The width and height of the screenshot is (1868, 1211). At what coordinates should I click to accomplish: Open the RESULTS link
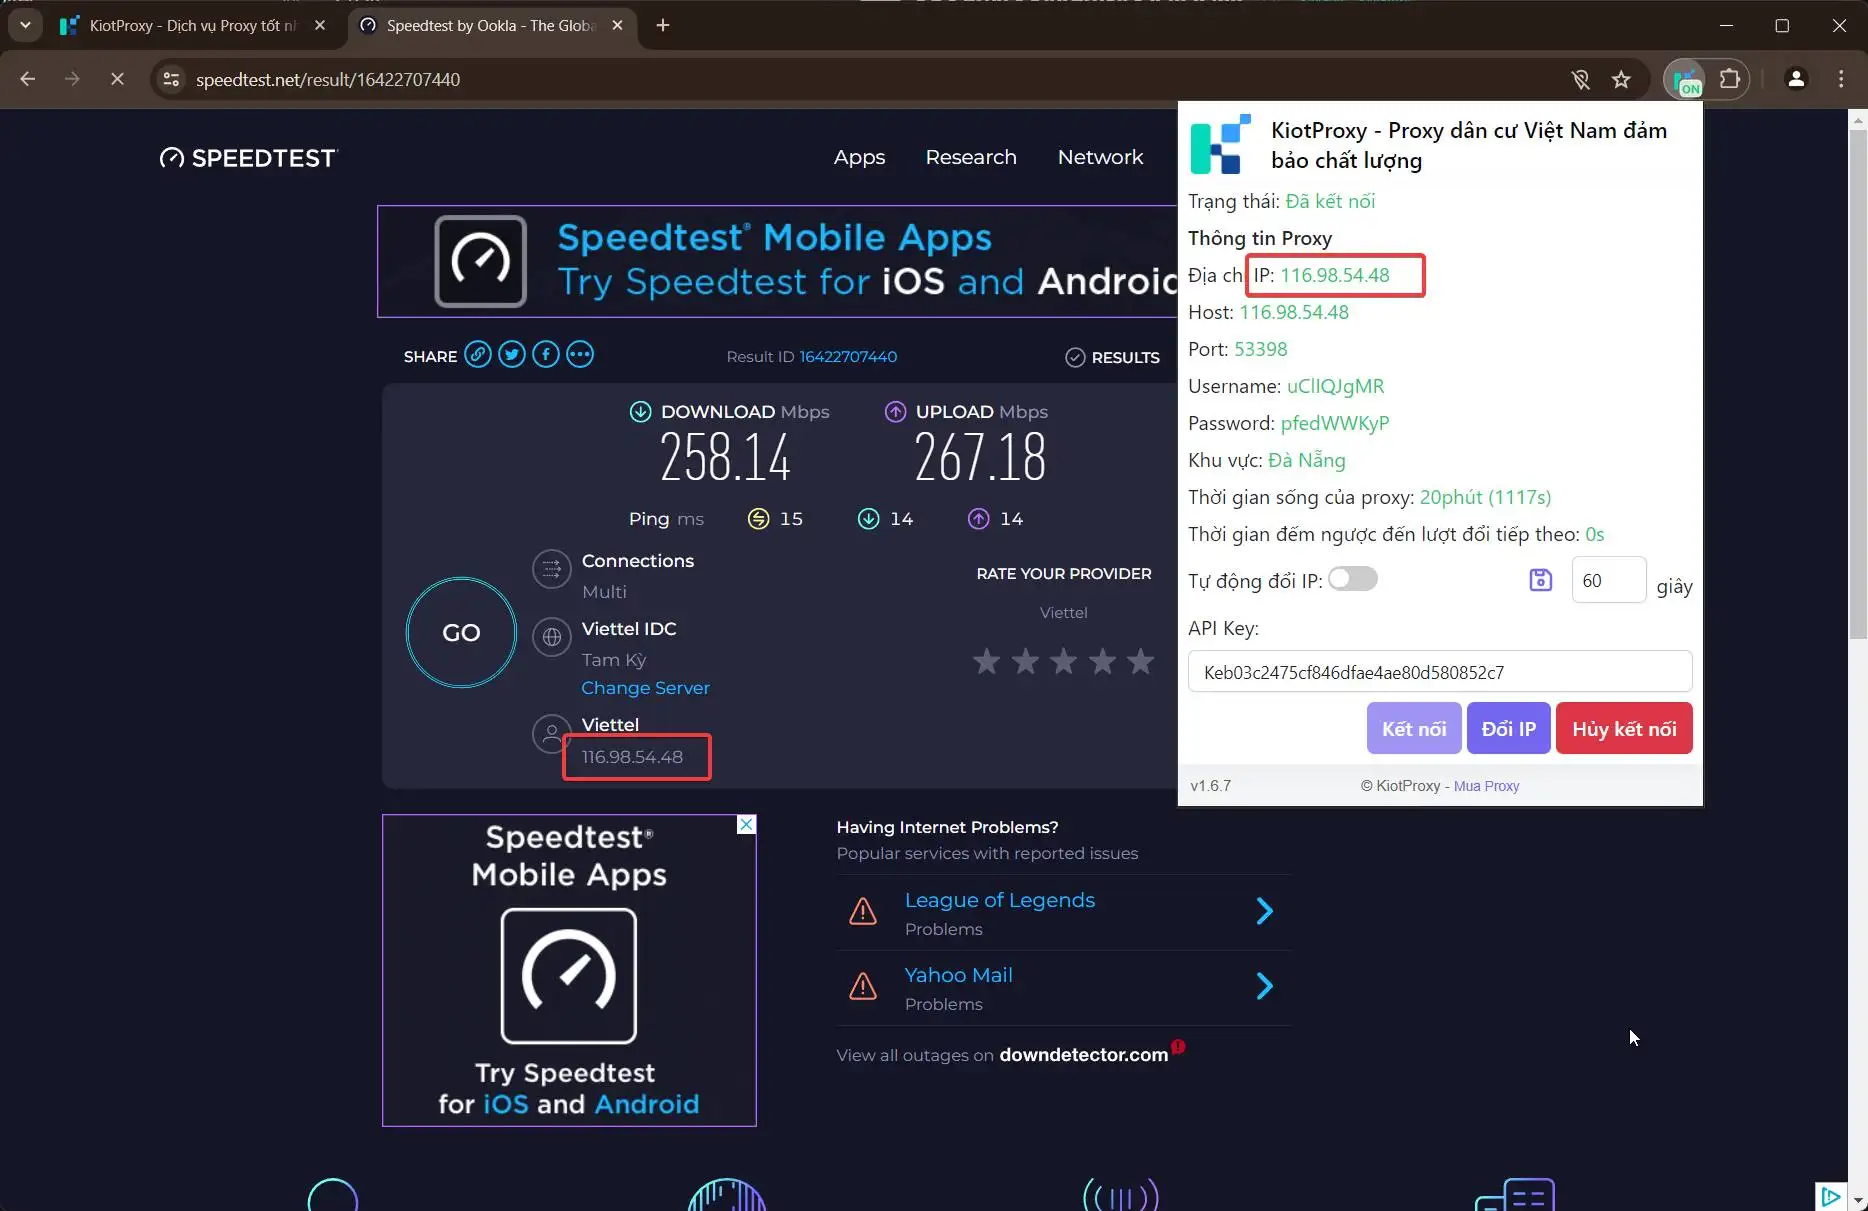(1112, 357)
